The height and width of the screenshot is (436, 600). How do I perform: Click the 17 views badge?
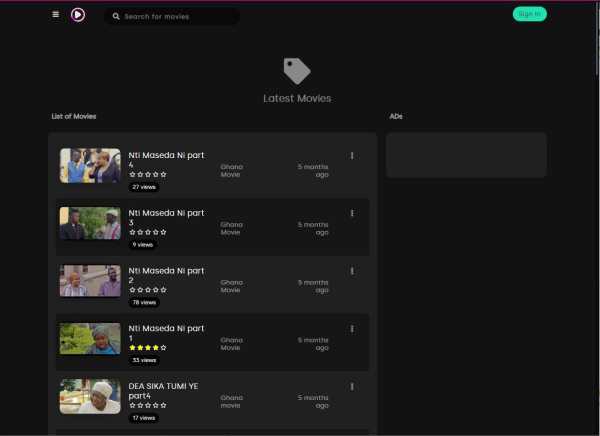pyautogui.click(x=144, y=418)
